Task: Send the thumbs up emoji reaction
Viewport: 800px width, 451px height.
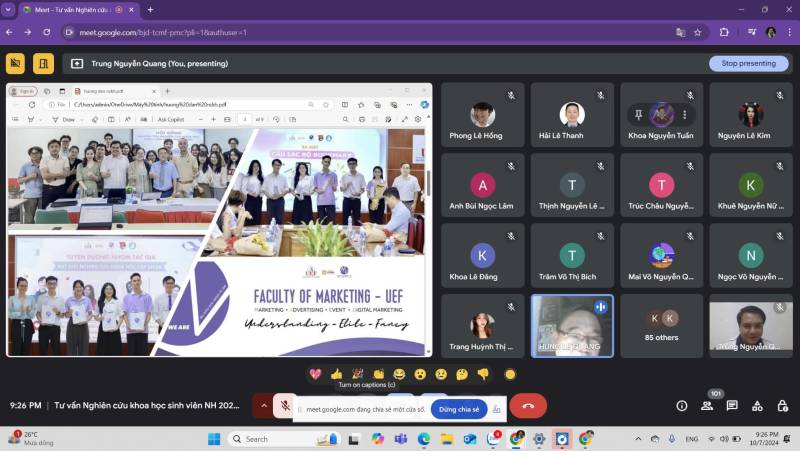Action: pos(336,374)
